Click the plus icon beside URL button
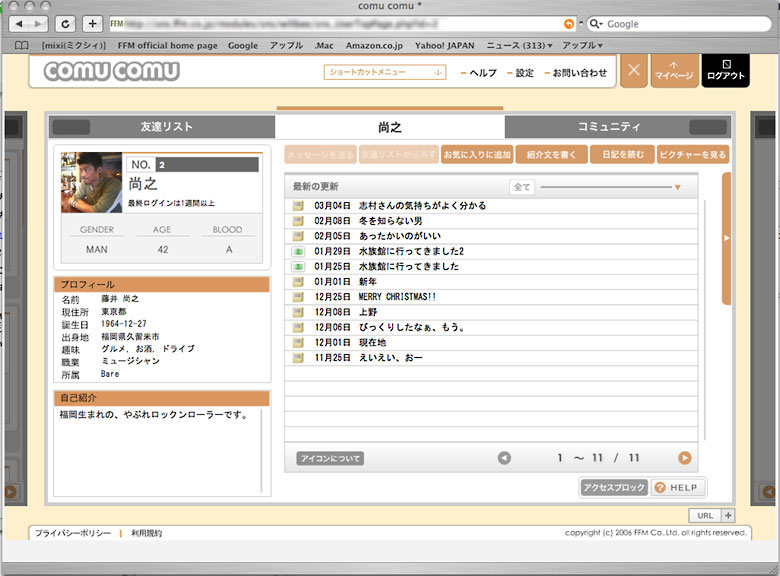The width and height of the screenshot is (780, 576). tap(728, 515)
